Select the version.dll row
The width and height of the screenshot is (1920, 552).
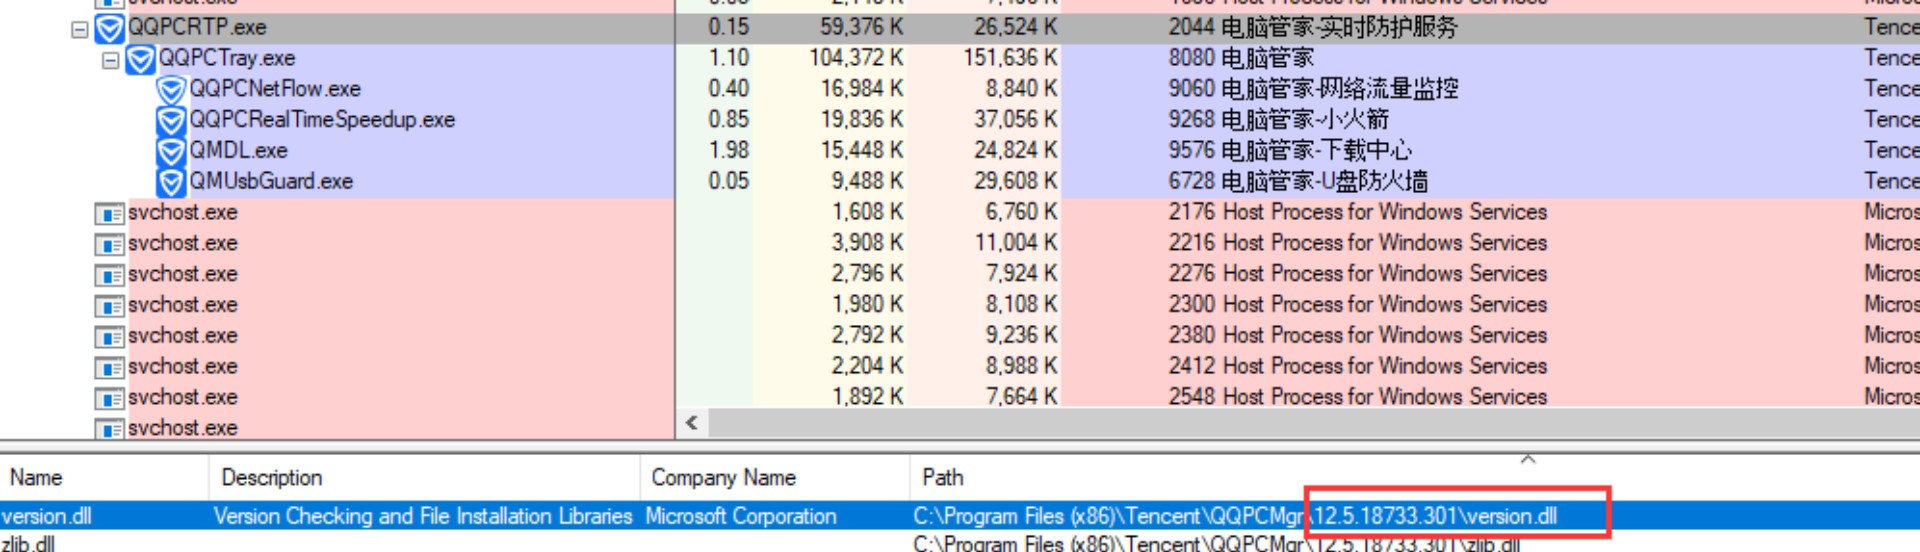[960, 516]
